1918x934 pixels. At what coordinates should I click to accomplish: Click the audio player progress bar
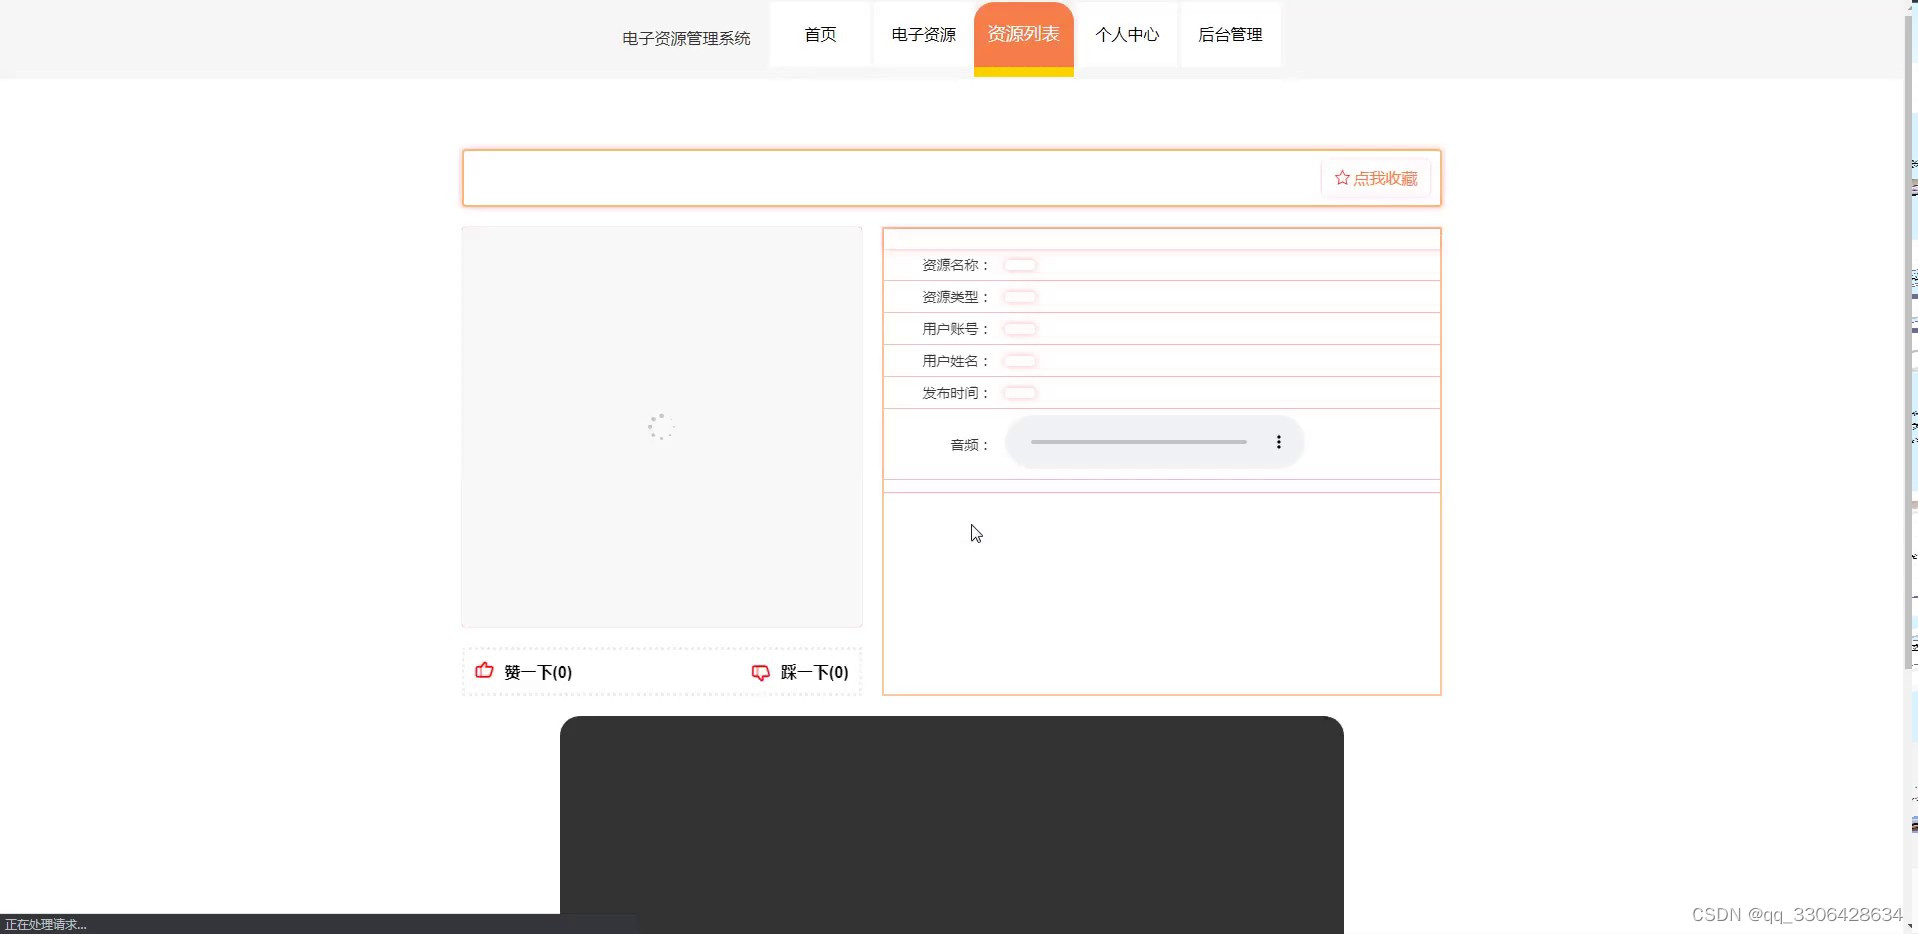(x=1138, y=442)
